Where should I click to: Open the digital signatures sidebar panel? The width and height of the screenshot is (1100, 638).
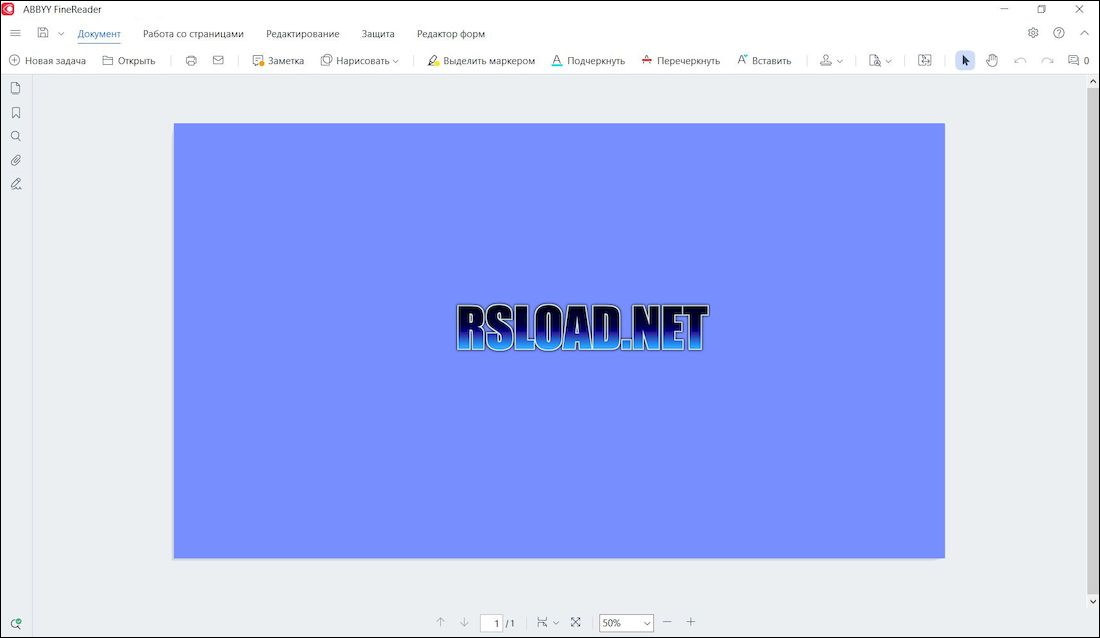coord(15,184)
